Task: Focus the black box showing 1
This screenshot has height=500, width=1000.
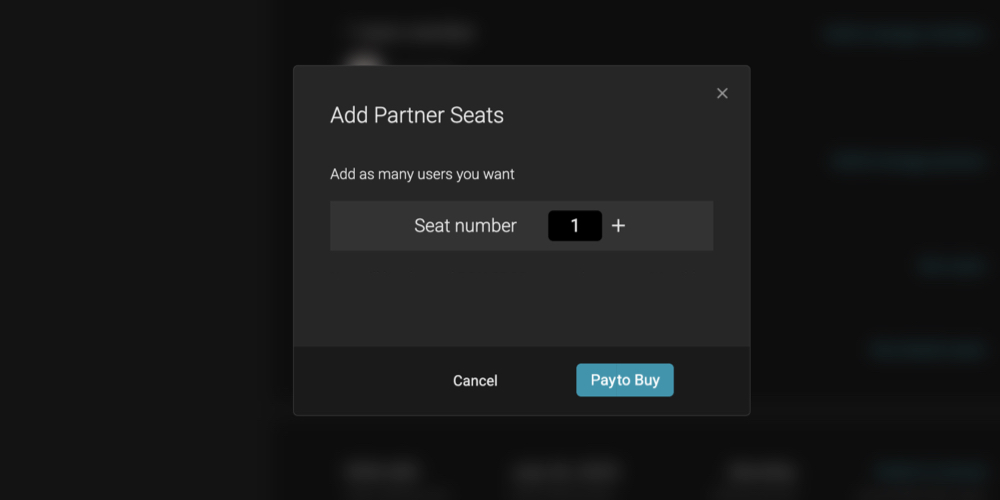Action: tap(575, 226)
